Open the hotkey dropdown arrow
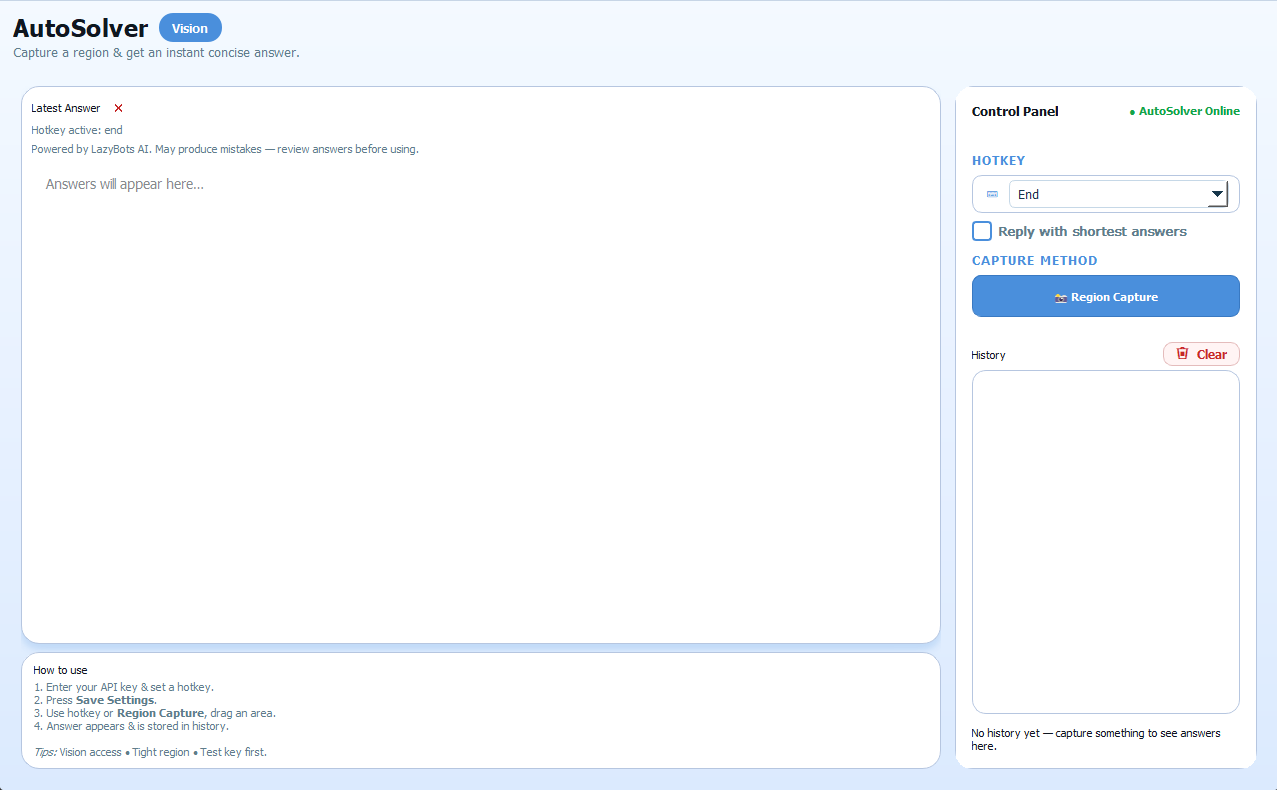This screenshot has width=1277, height=790. pyautogui.click(x=1217, y=194)
